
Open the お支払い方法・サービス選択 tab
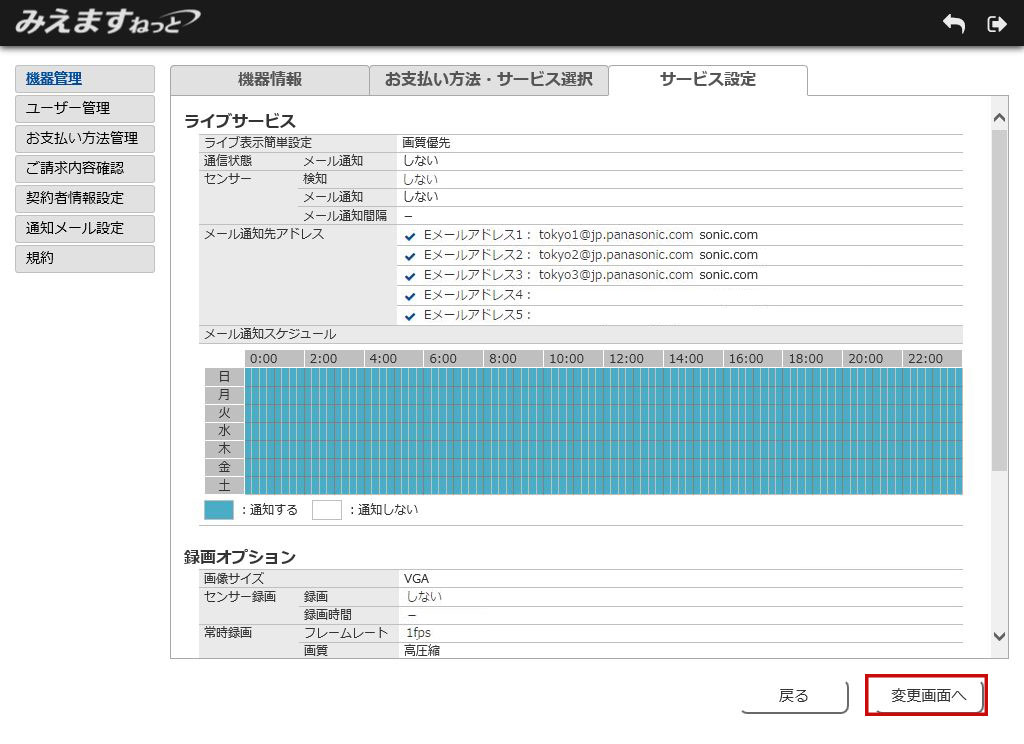[x=488, y=80]
